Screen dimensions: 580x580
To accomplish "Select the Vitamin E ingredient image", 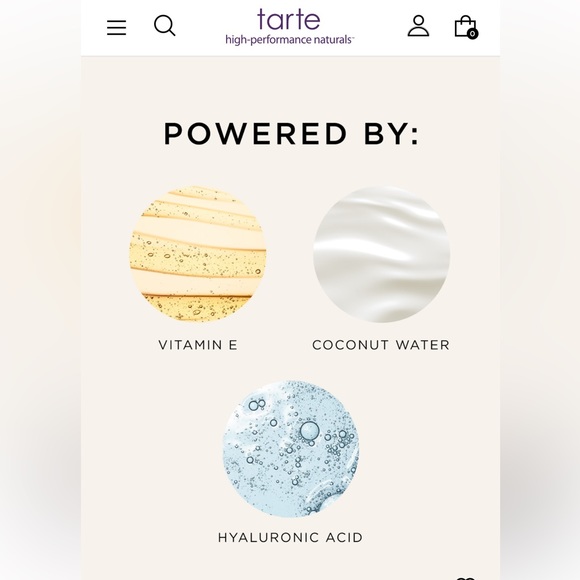I will tap(198, 254).
